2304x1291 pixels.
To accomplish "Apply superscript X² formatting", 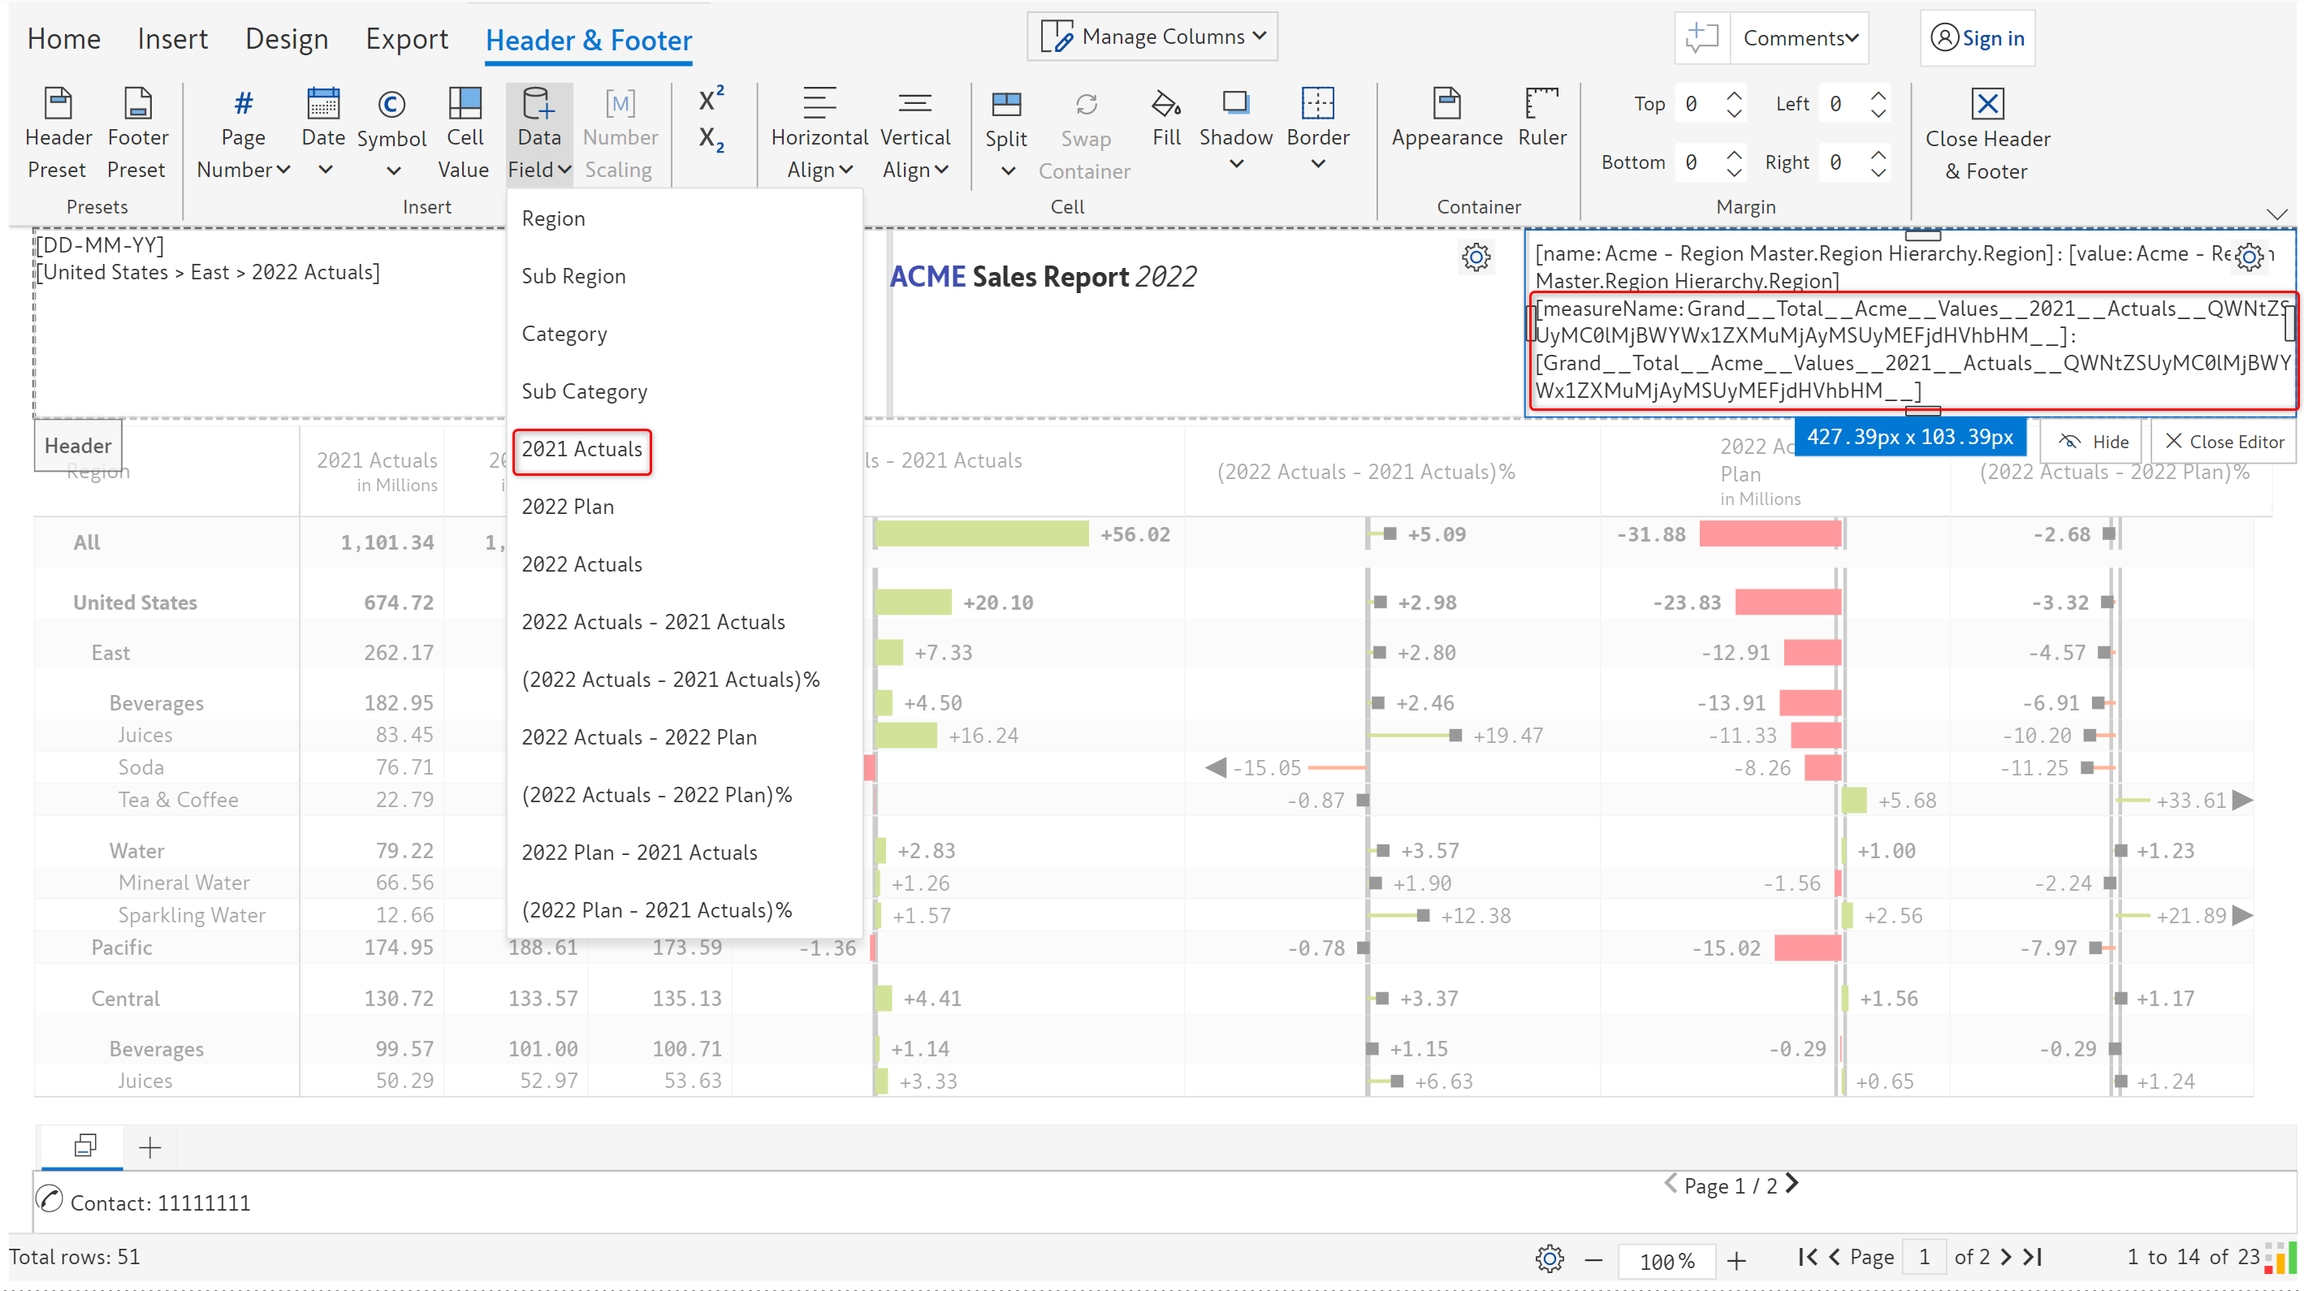I will [711, 99].
